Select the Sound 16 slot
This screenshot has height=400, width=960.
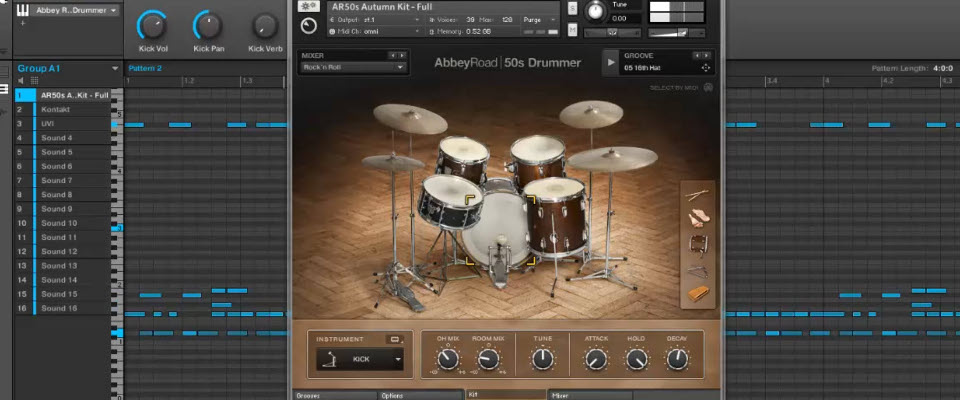[x=62, y=308]
